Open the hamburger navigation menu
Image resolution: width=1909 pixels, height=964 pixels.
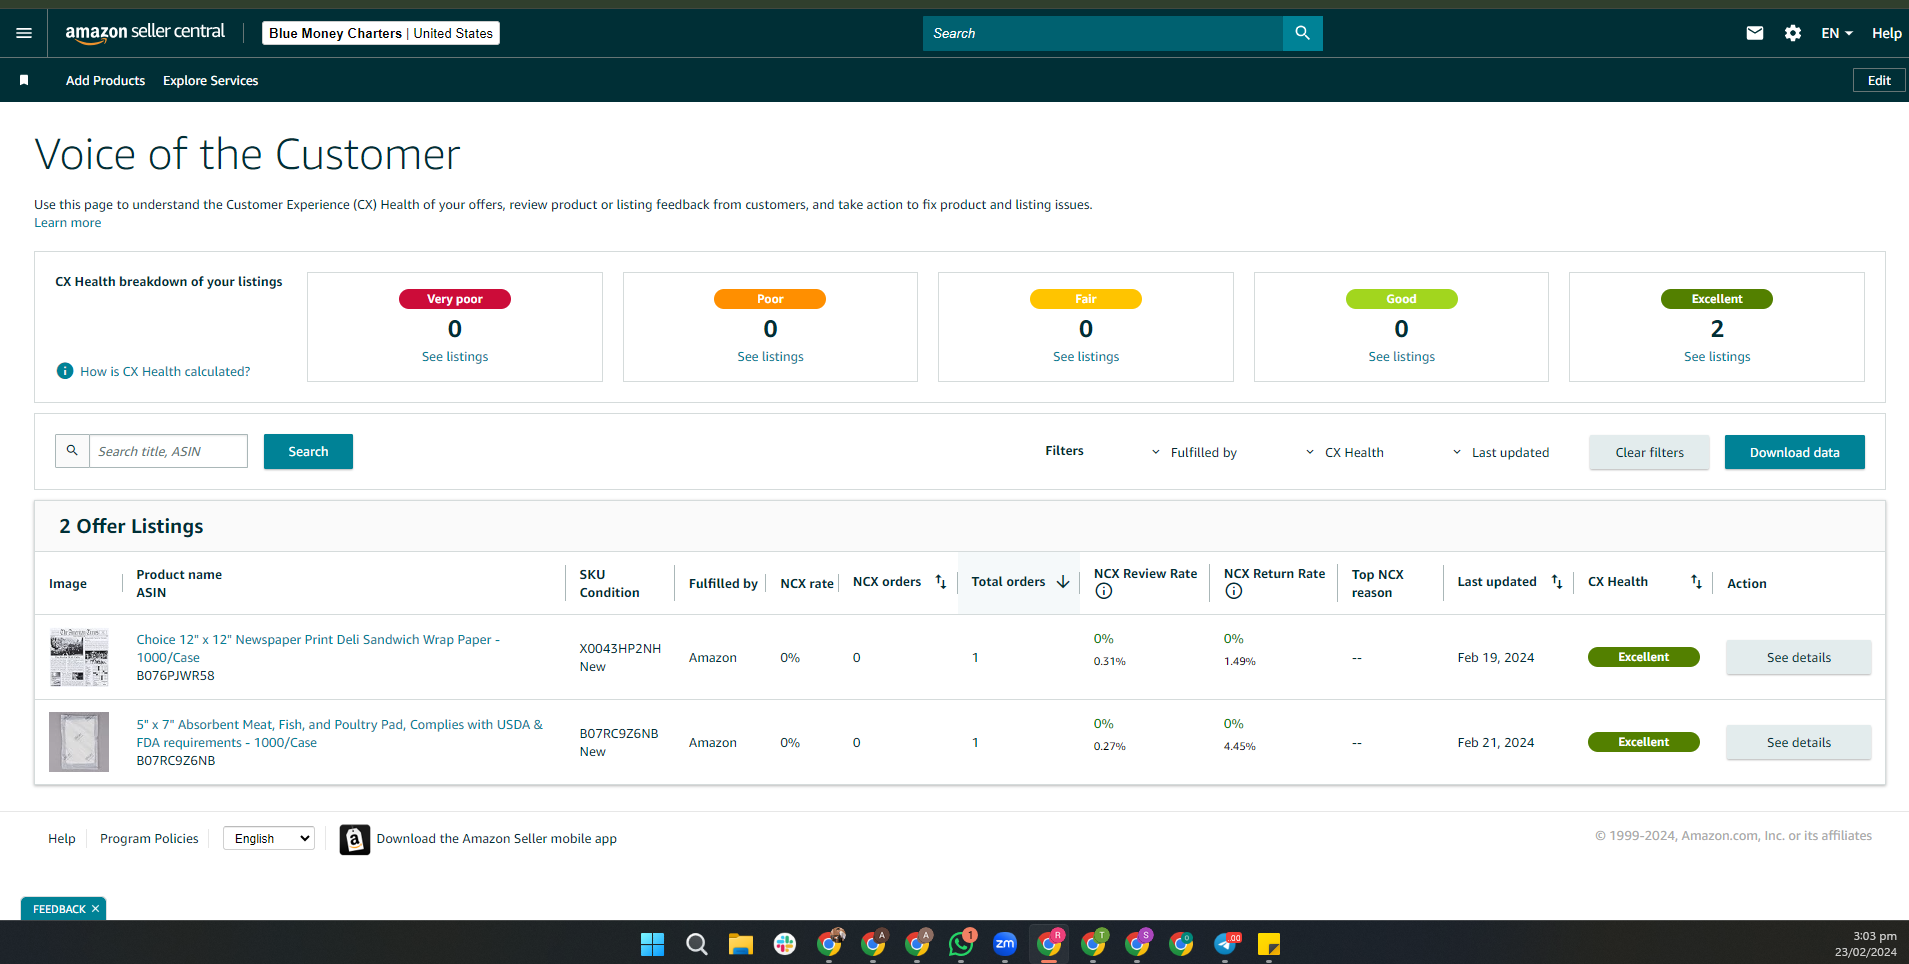[x=24, y=33]
